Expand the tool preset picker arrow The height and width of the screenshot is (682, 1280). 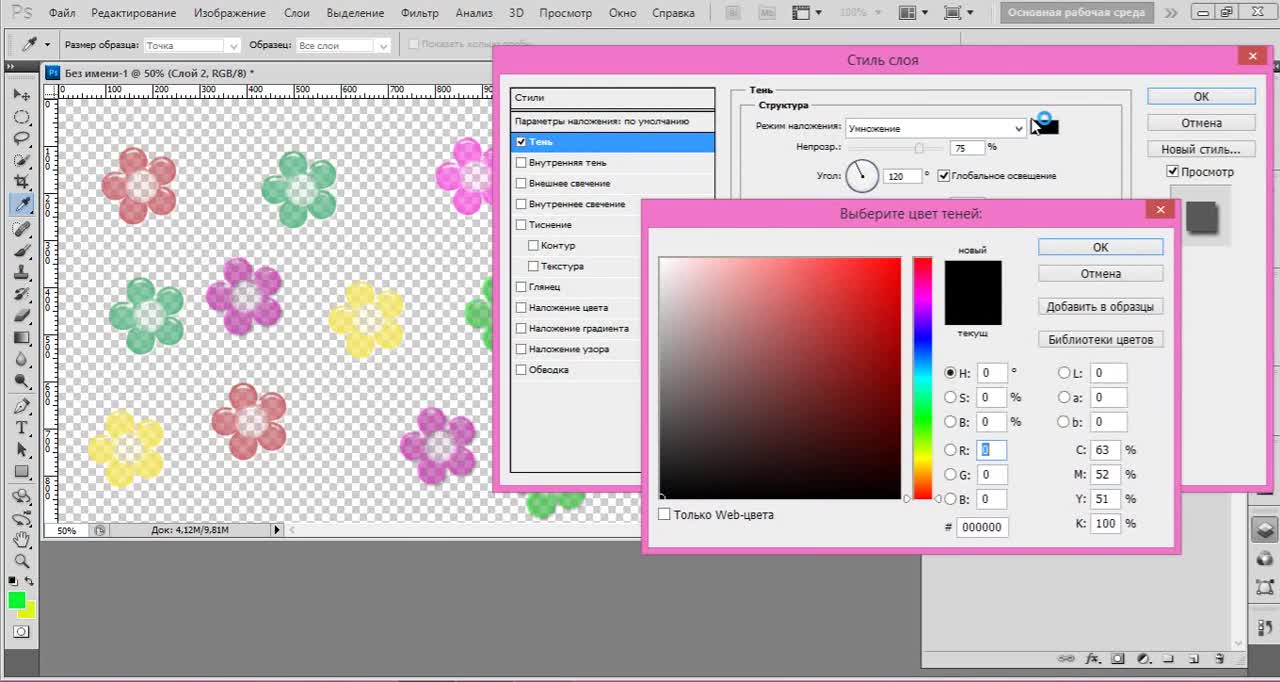tap(48, 46)
